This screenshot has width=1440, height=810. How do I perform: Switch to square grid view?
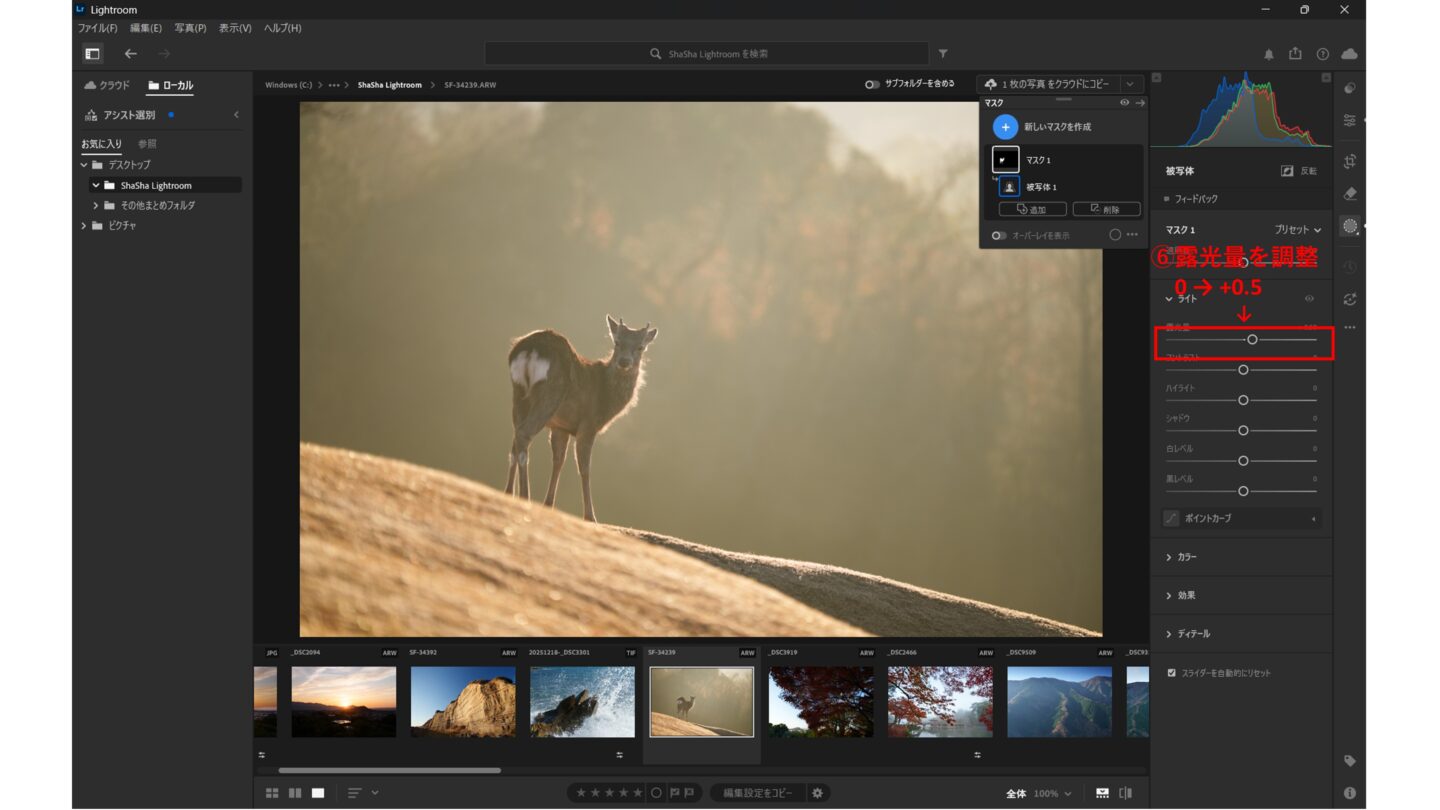point(295,793)
